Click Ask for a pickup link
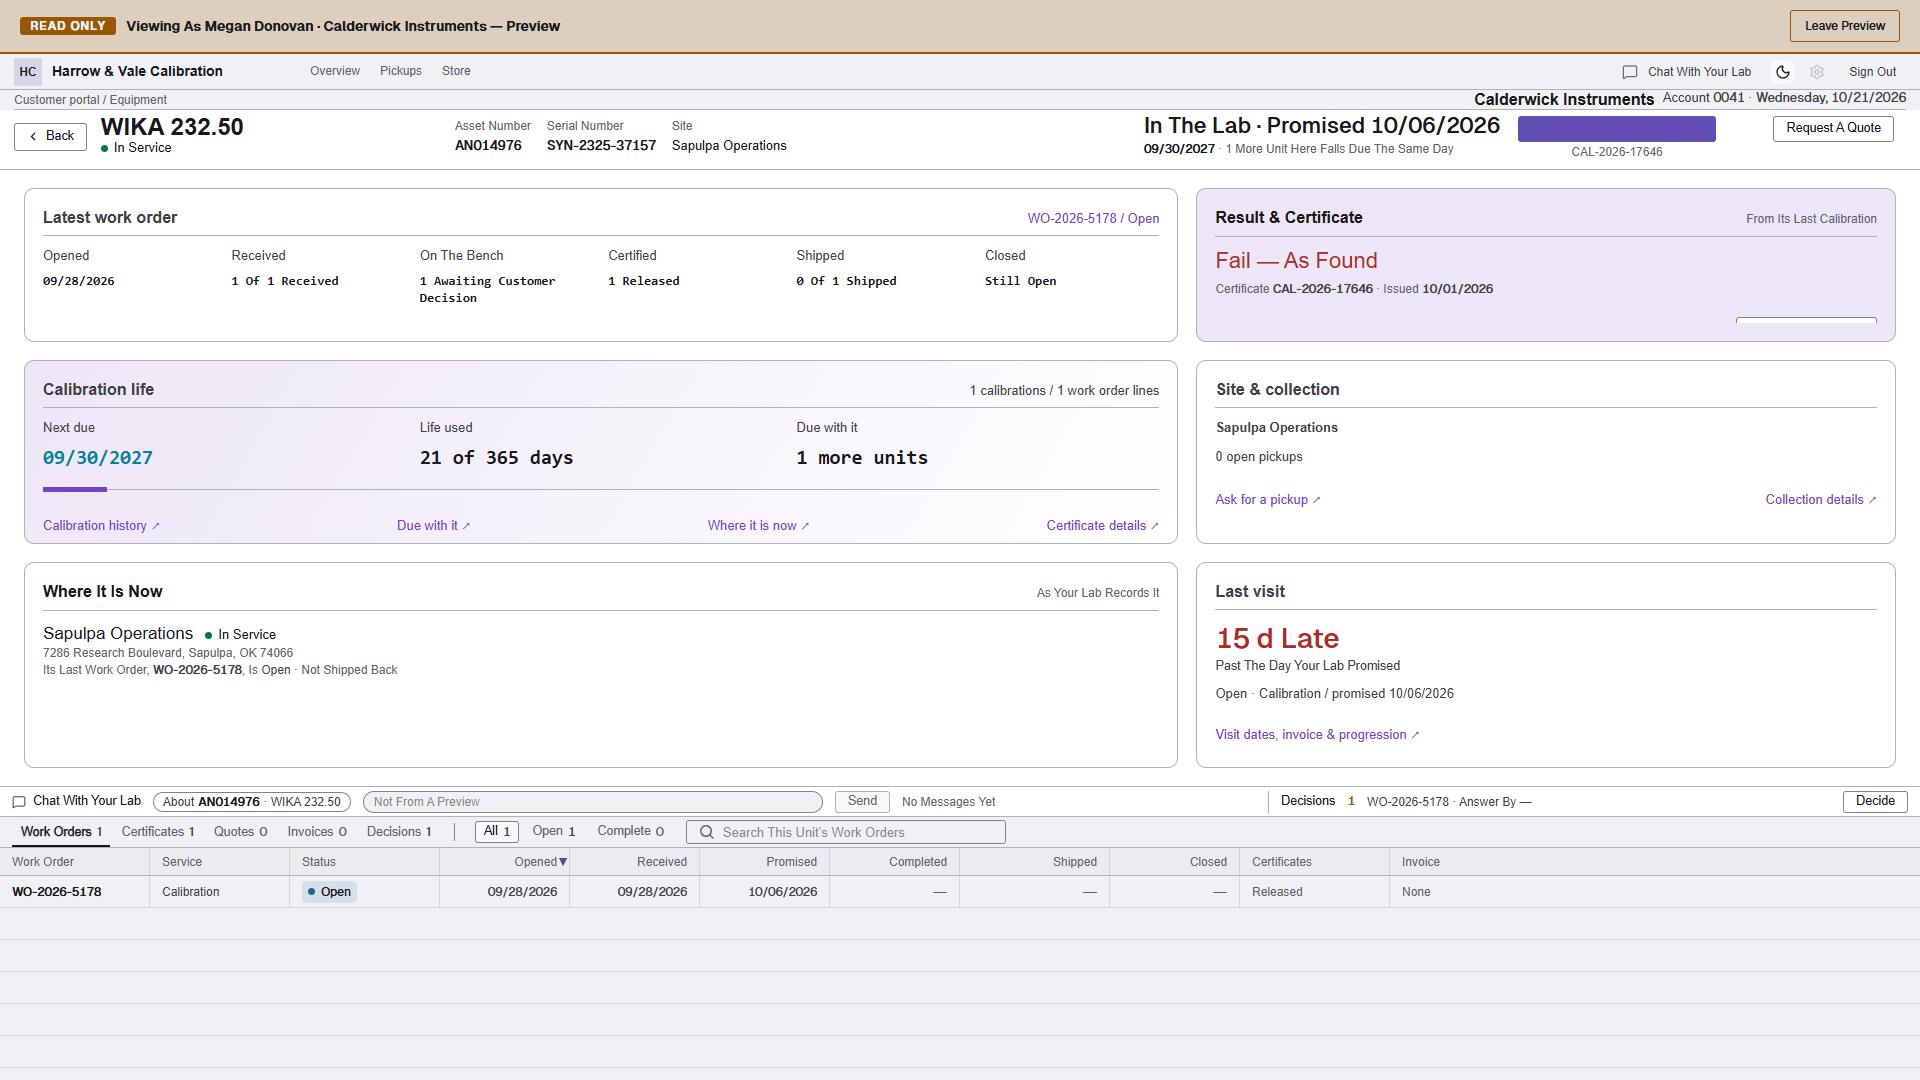 click(1268, 500)
